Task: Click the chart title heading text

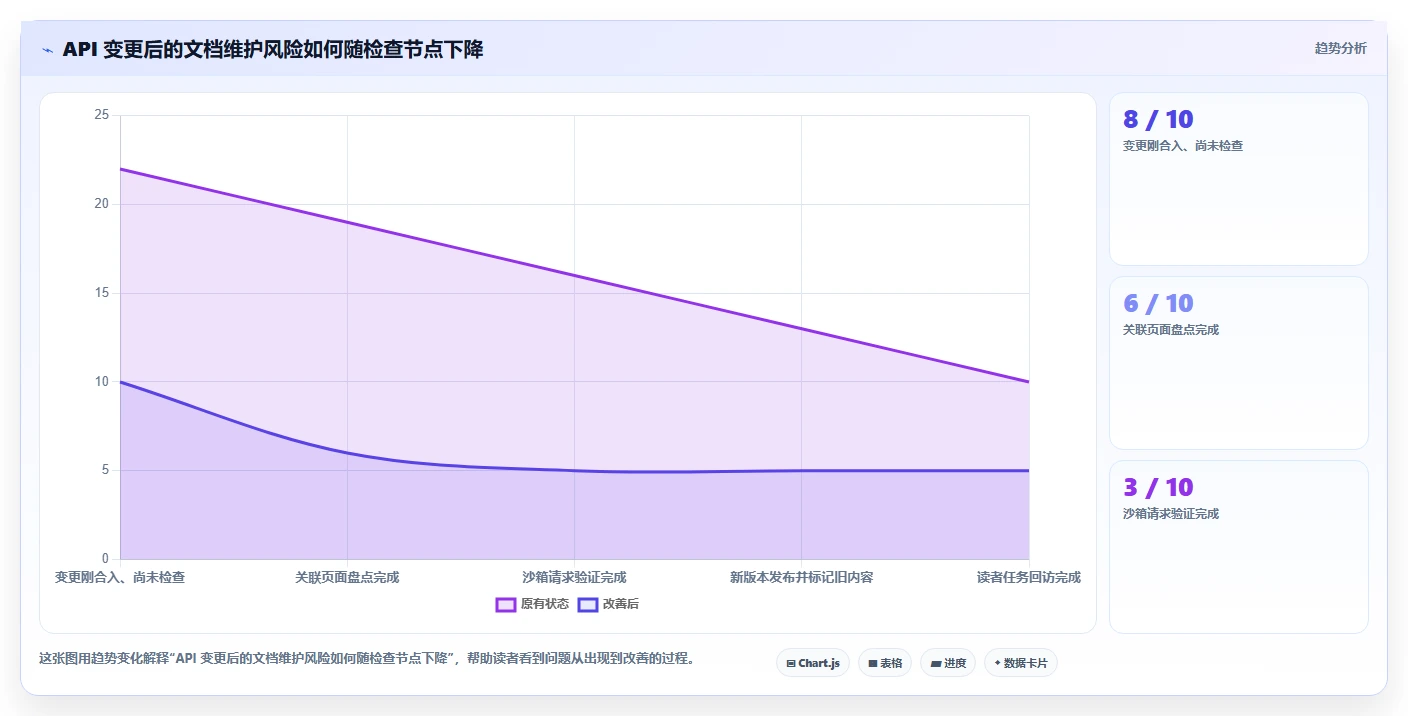Action: [273, 50]
